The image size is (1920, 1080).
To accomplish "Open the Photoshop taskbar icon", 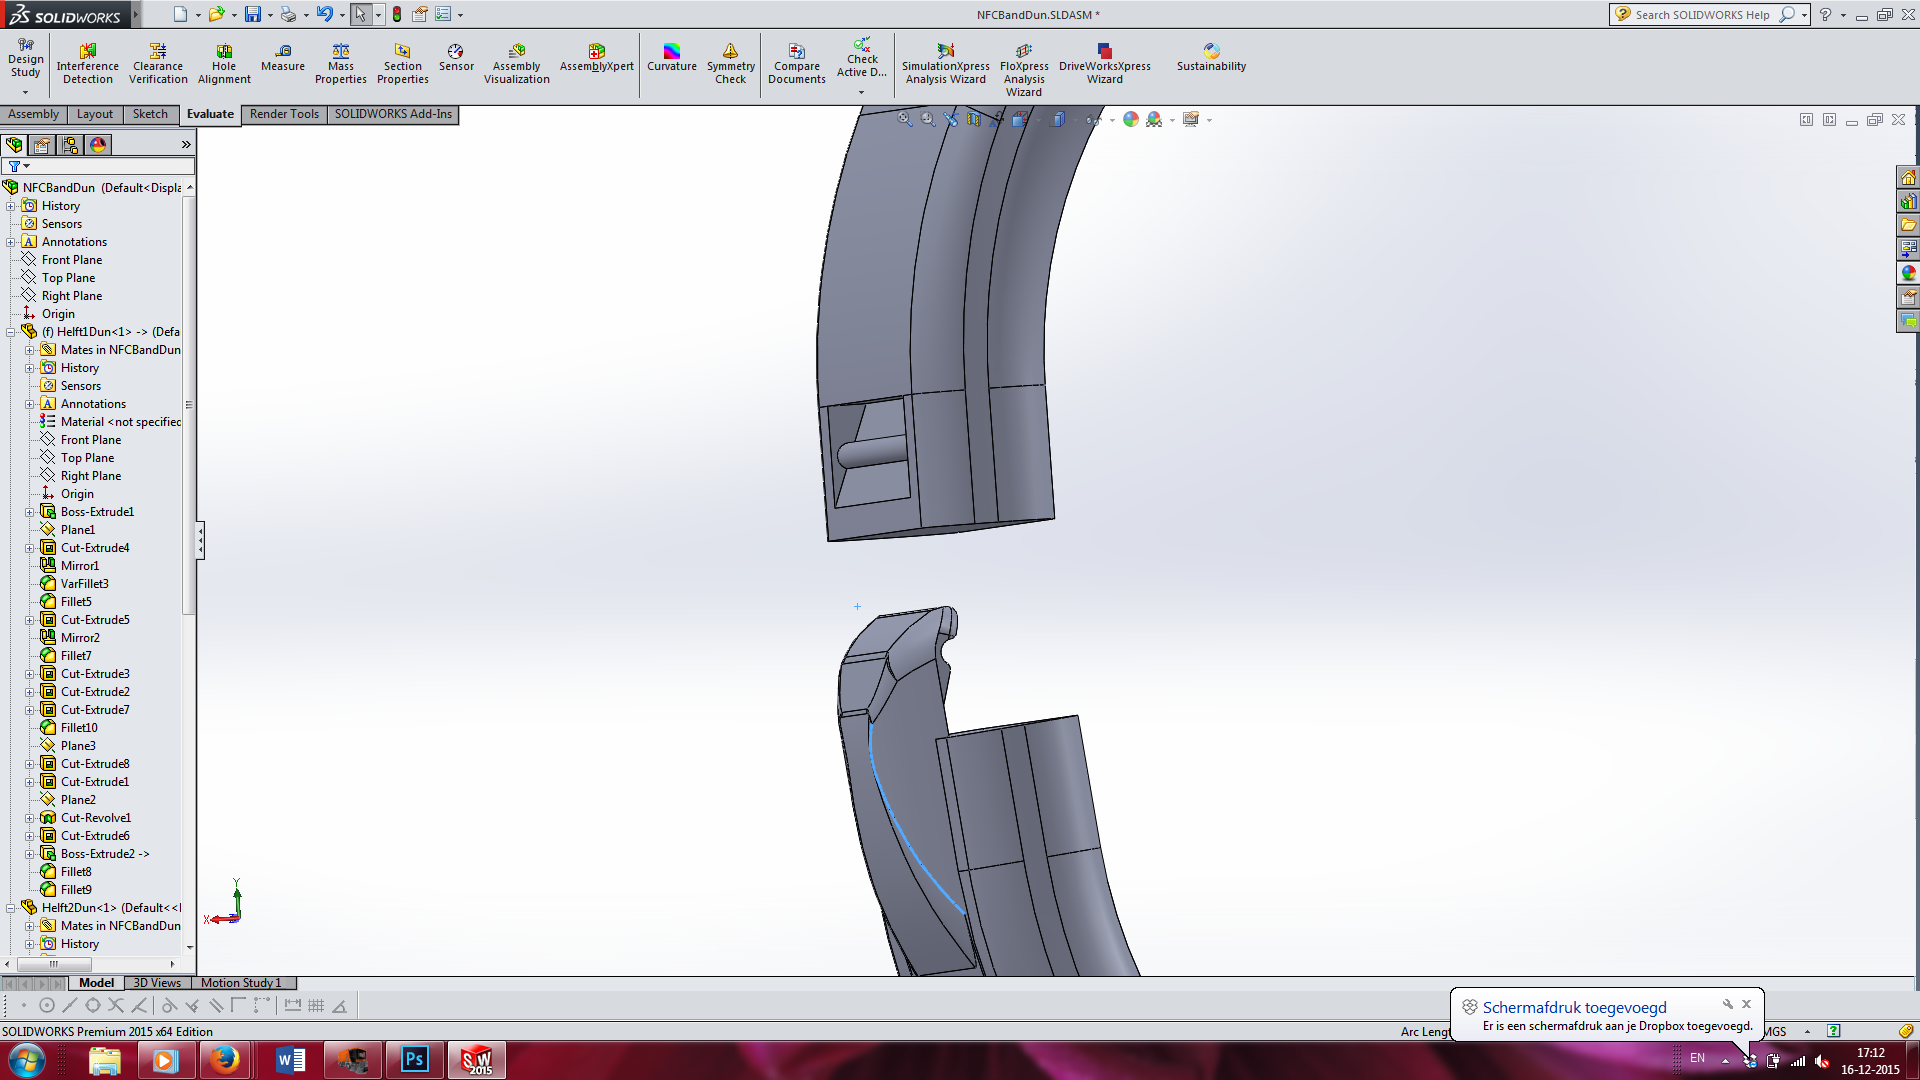I will point(414,1060).
